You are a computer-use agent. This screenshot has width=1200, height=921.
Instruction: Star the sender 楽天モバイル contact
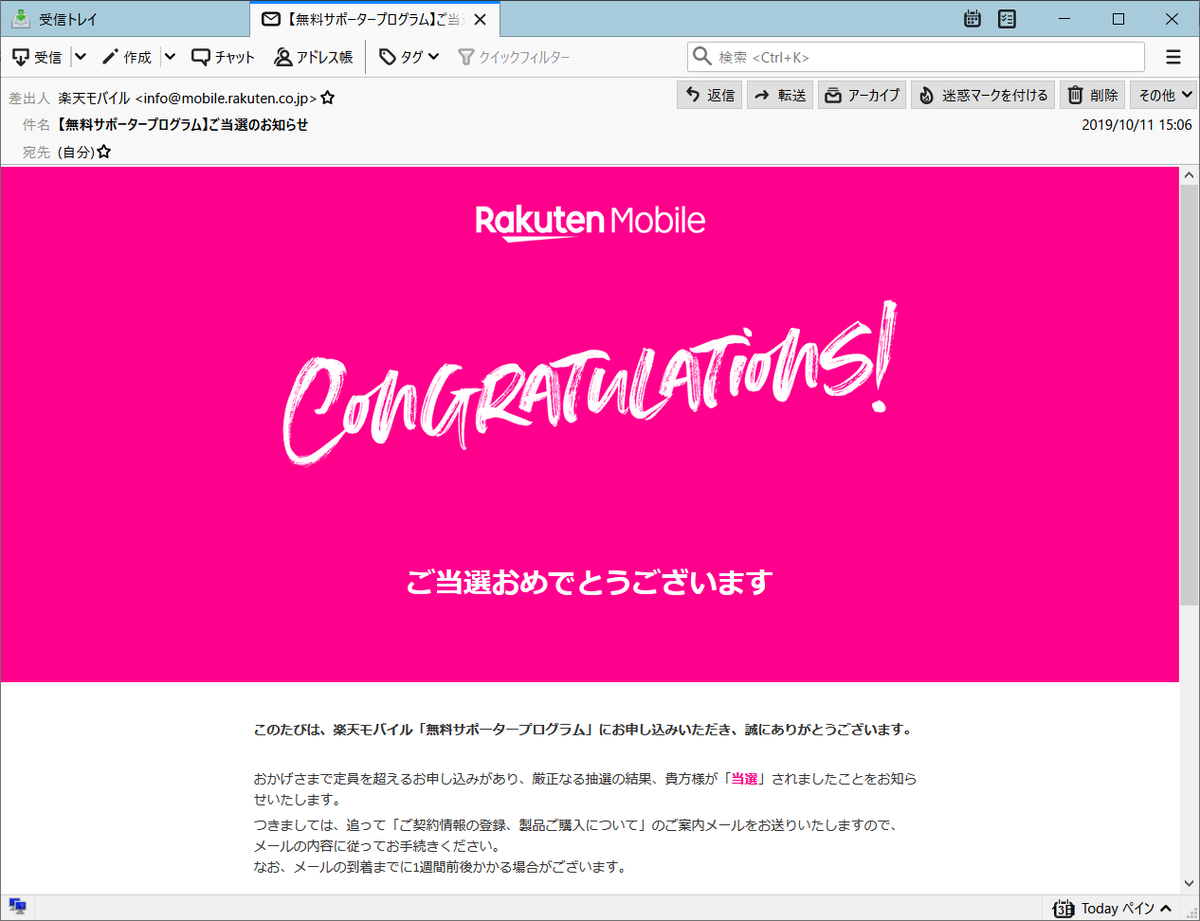[327, 98]
